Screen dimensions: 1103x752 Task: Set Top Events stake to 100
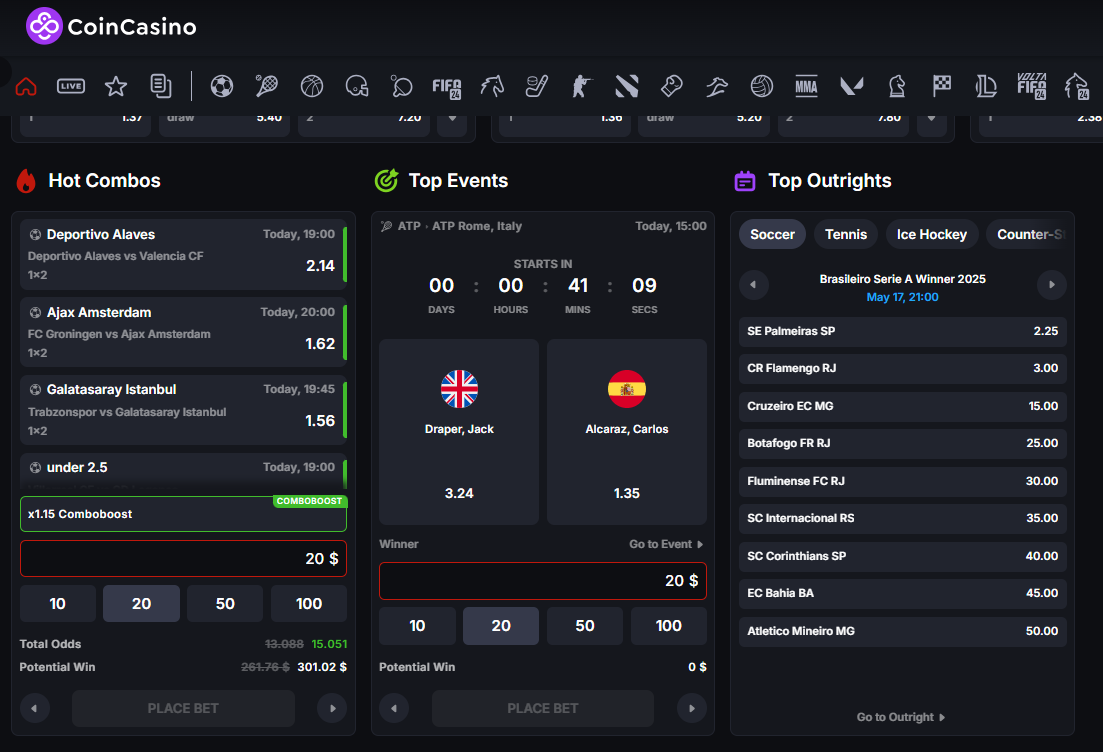(x=668, y=626)
